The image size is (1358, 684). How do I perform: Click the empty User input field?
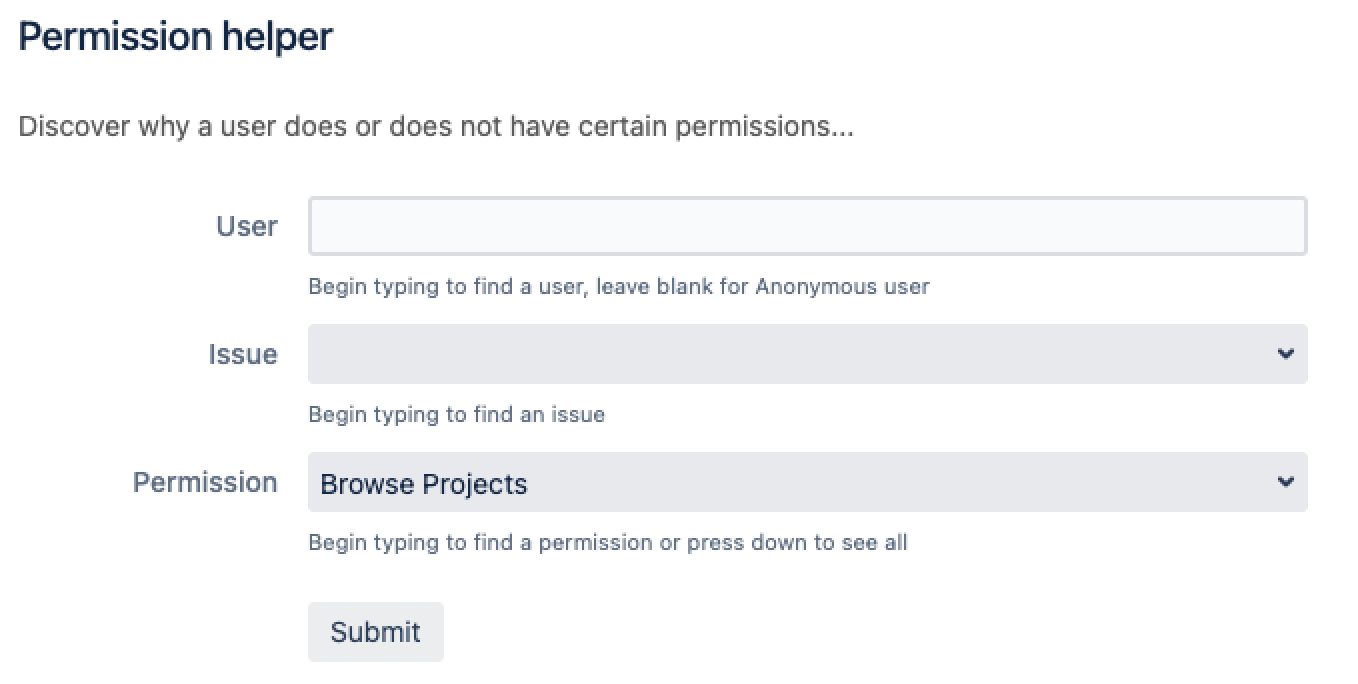[x=806, y=226]
